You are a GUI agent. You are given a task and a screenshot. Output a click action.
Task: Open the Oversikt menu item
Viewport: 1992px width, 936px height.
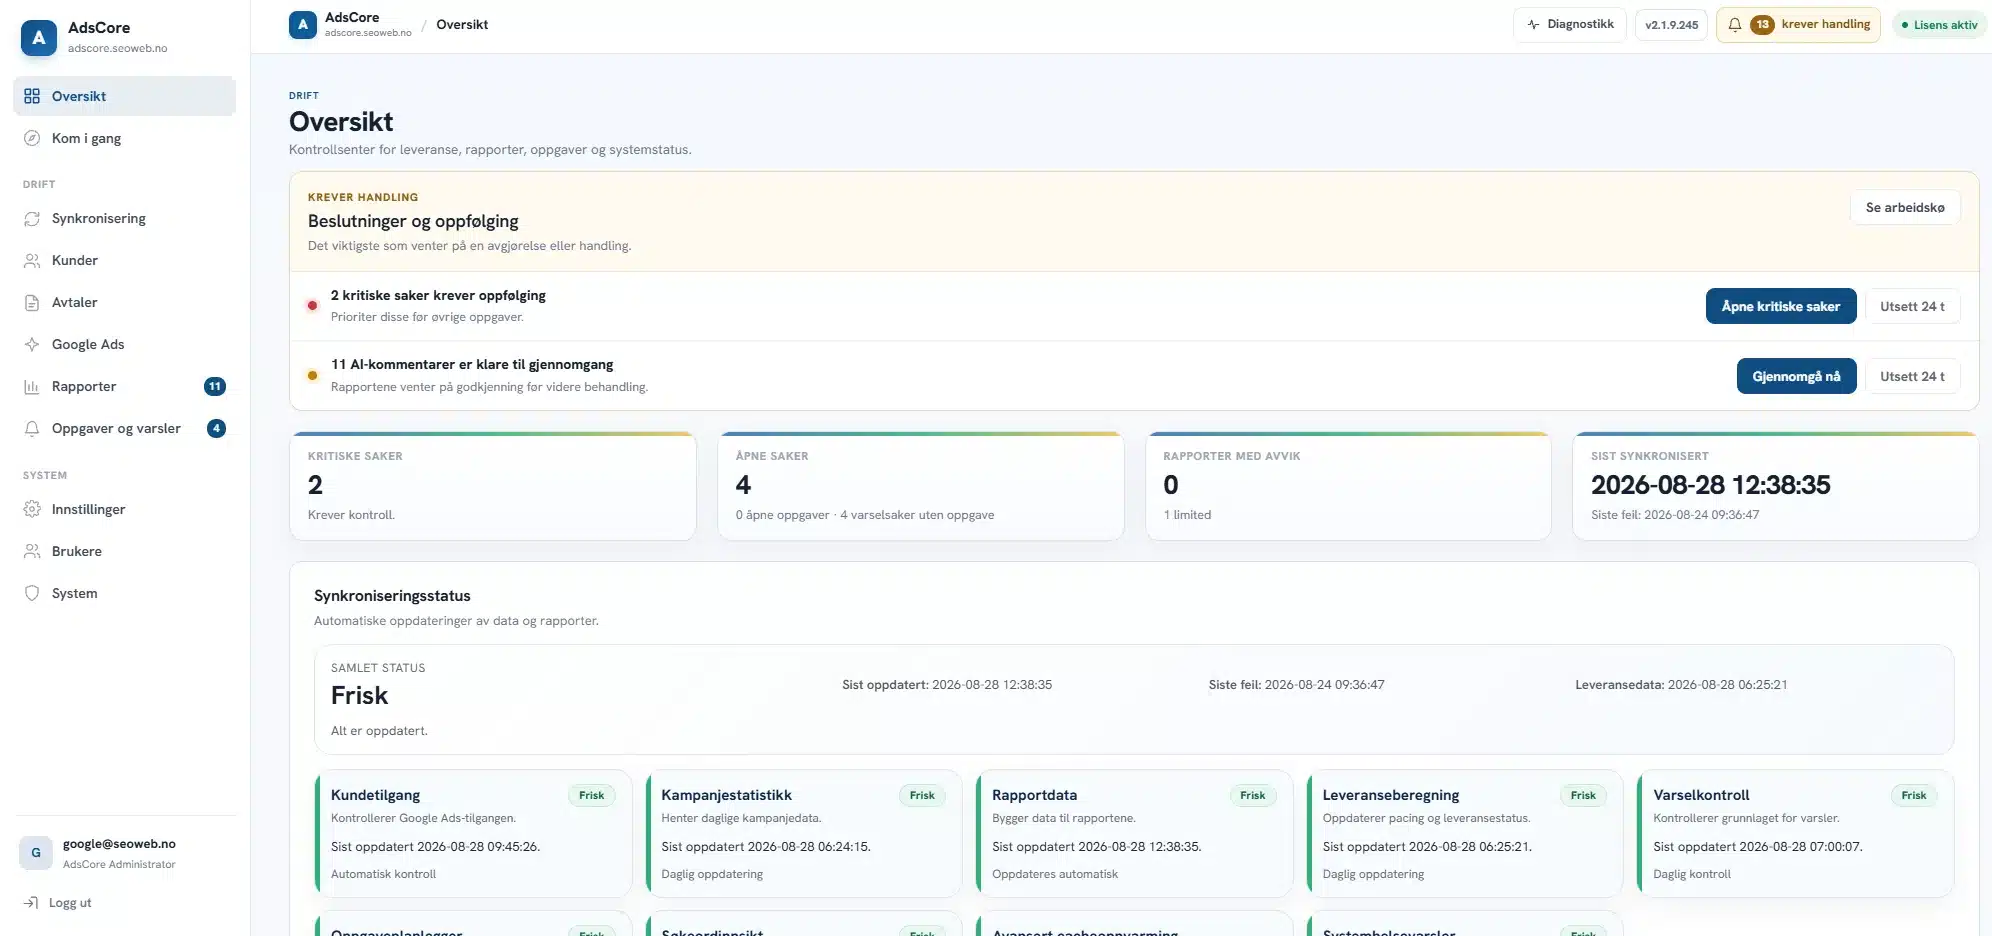click(x=125, y=96)
